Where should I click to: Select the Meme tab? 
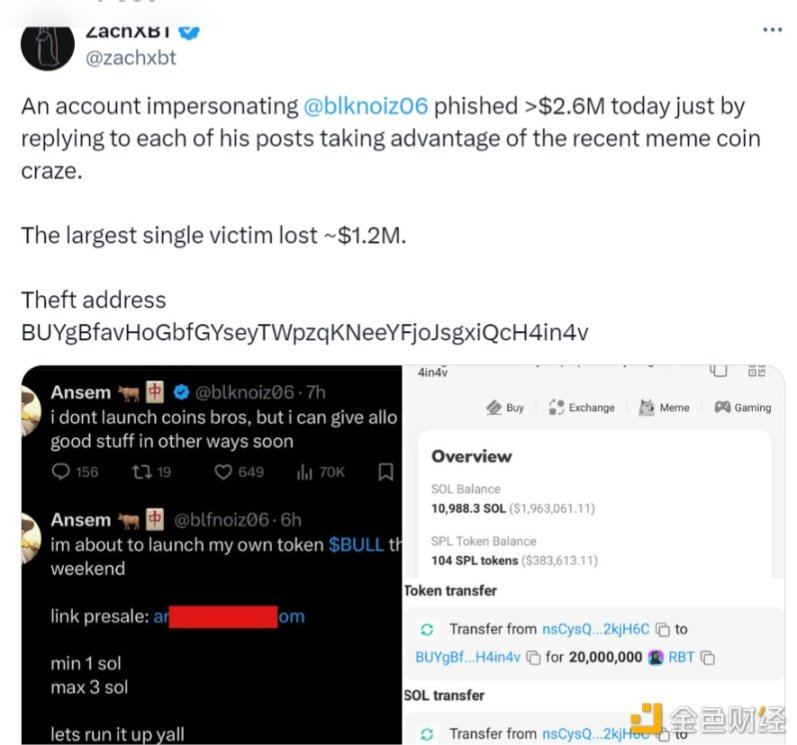pos(664,408)
